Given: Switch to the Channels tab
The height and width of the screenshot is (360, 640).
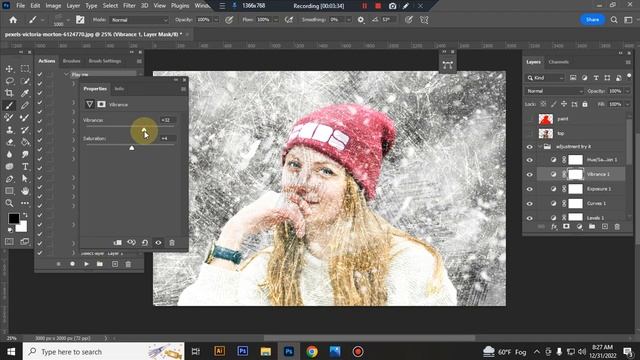Looking at the screenshot, I should click(558, 62).
